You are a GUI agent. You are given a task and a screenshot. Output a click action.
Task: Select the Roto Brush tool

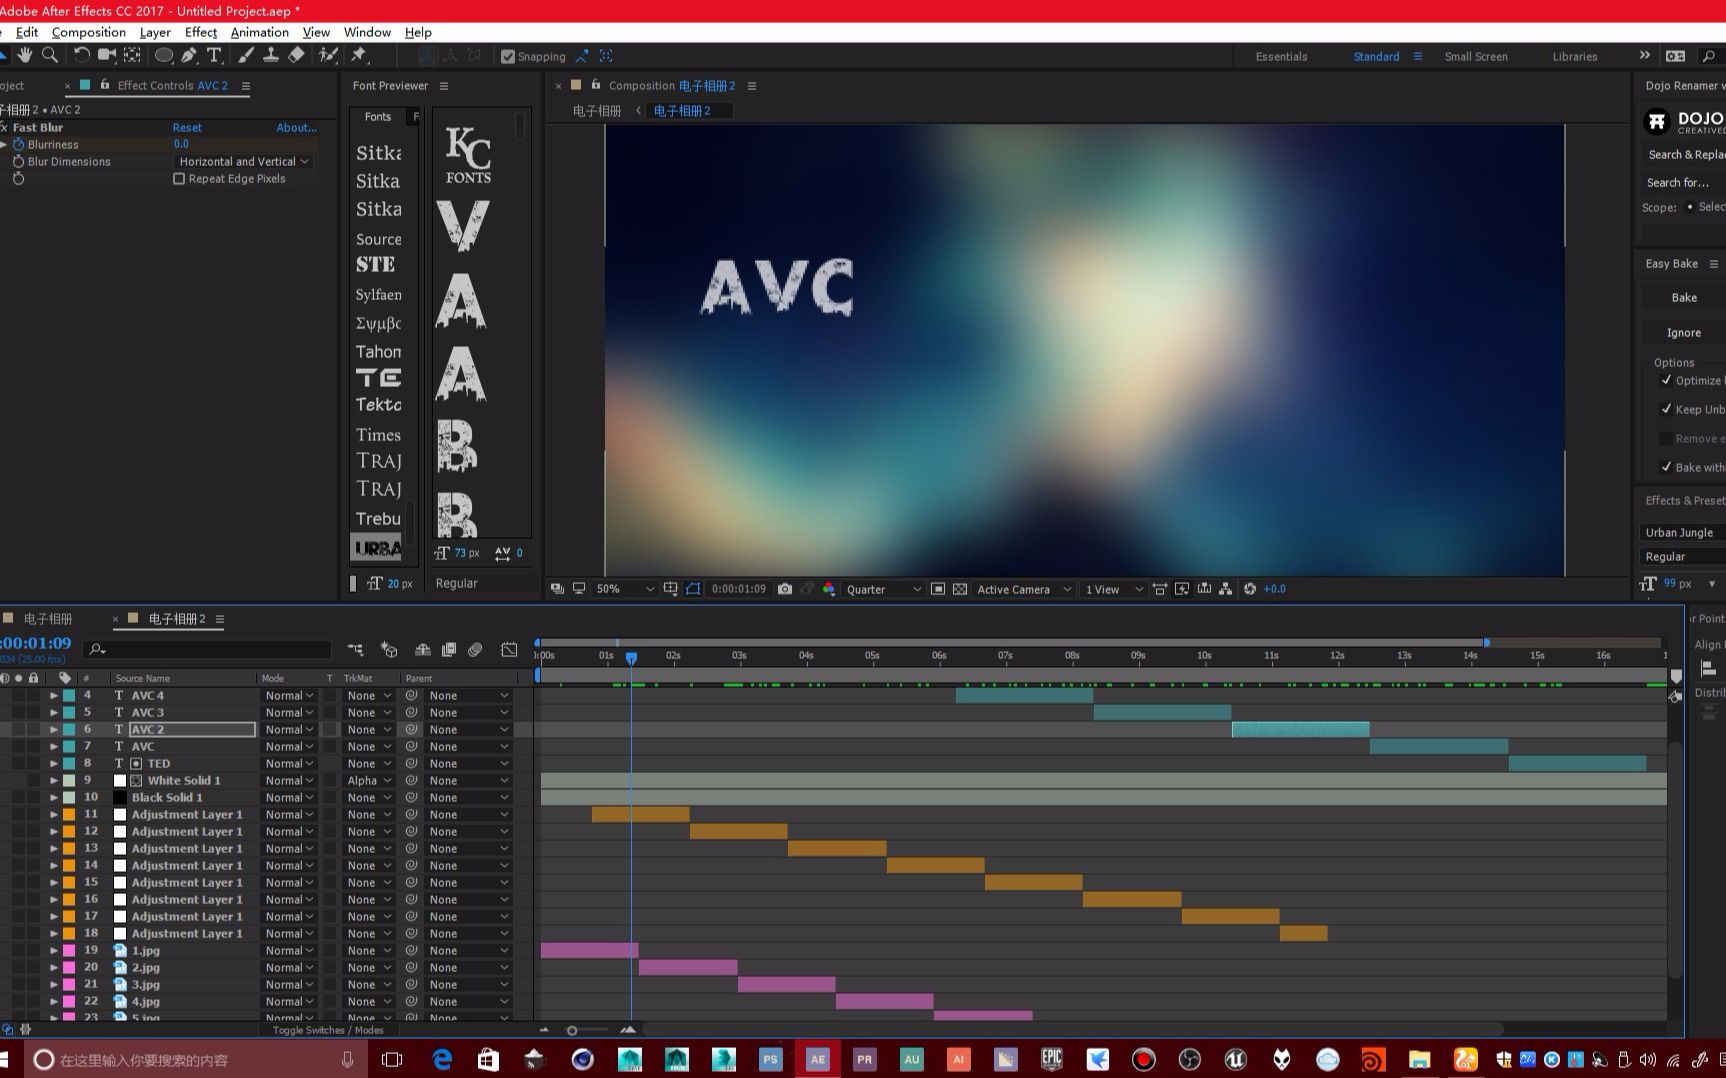pyautogui.click(x=328, y=56)
